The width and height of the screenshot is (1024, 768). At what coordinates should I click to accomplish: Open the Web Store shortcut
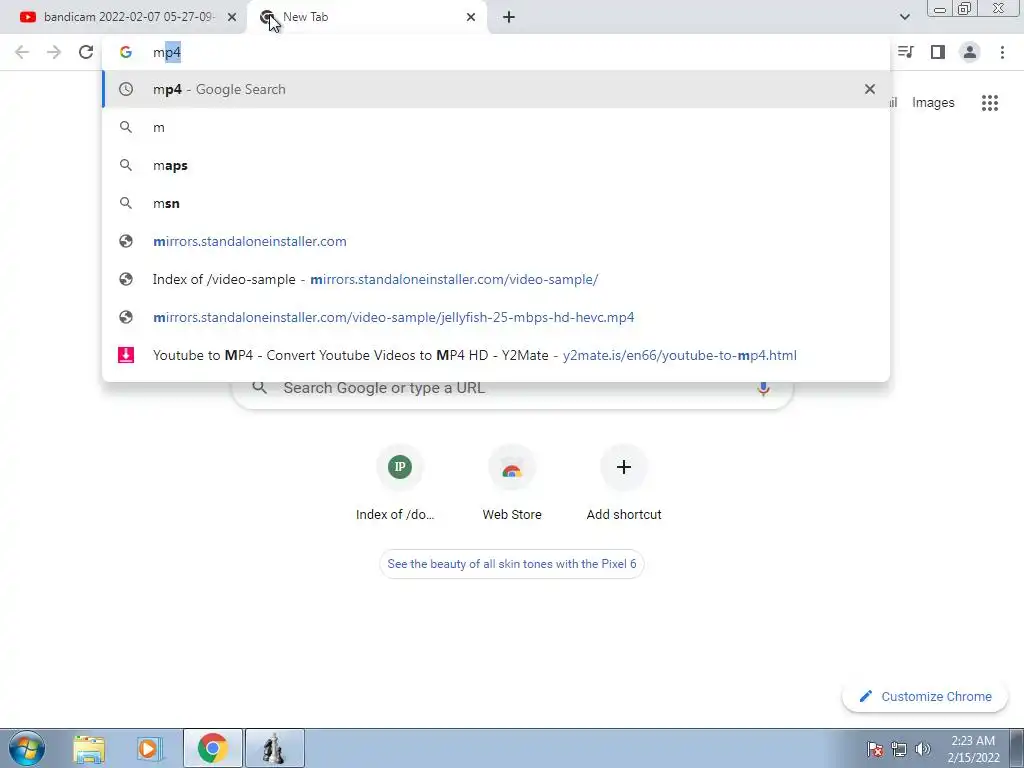click(512, 483)
